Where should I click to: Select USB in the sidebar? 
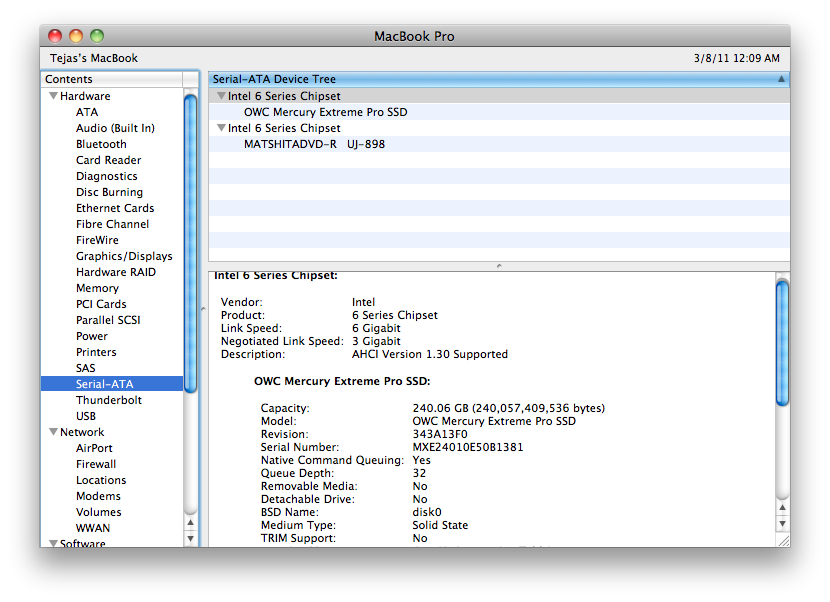86,416
